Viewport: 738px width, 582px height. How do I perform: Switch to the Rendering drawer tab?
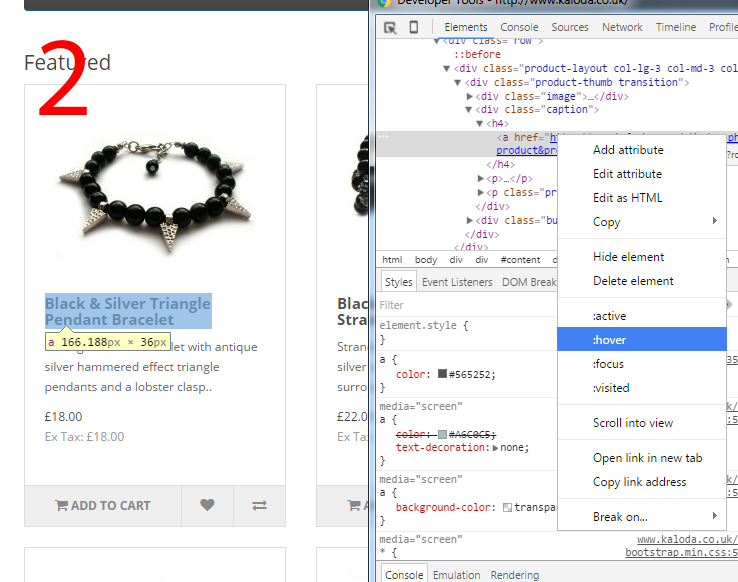[514, 575]
